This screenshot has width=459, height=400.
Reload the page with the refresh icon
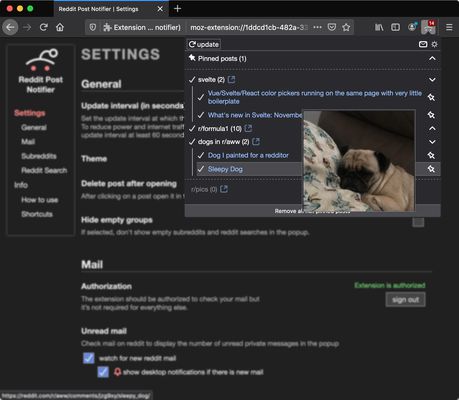44,27
